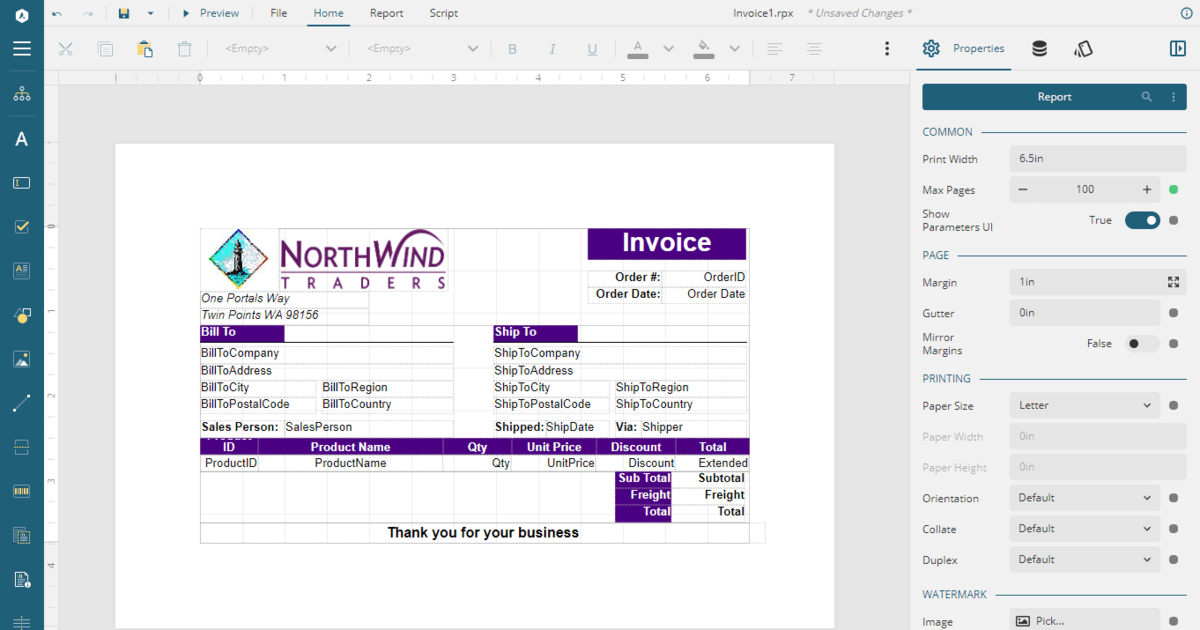Click the Preview button
Viewport: 1200px width, 630px height.
point(210,13)
